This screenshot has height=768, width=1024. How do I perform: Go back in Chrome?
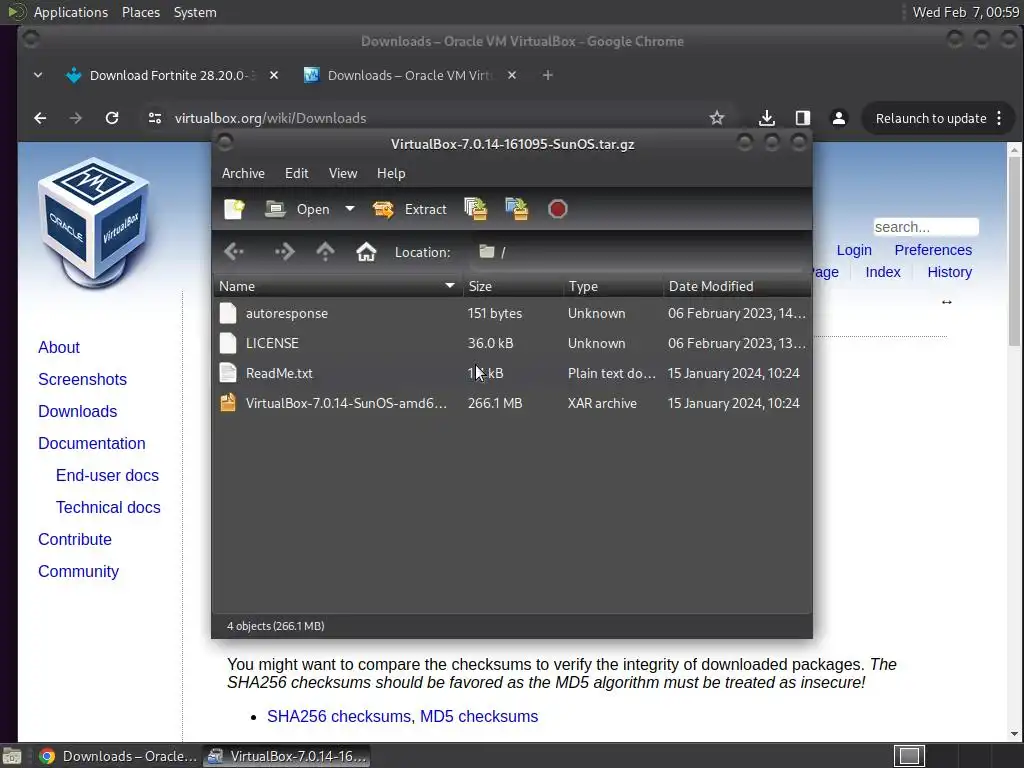pyautogui.click(x=40, y=118)
